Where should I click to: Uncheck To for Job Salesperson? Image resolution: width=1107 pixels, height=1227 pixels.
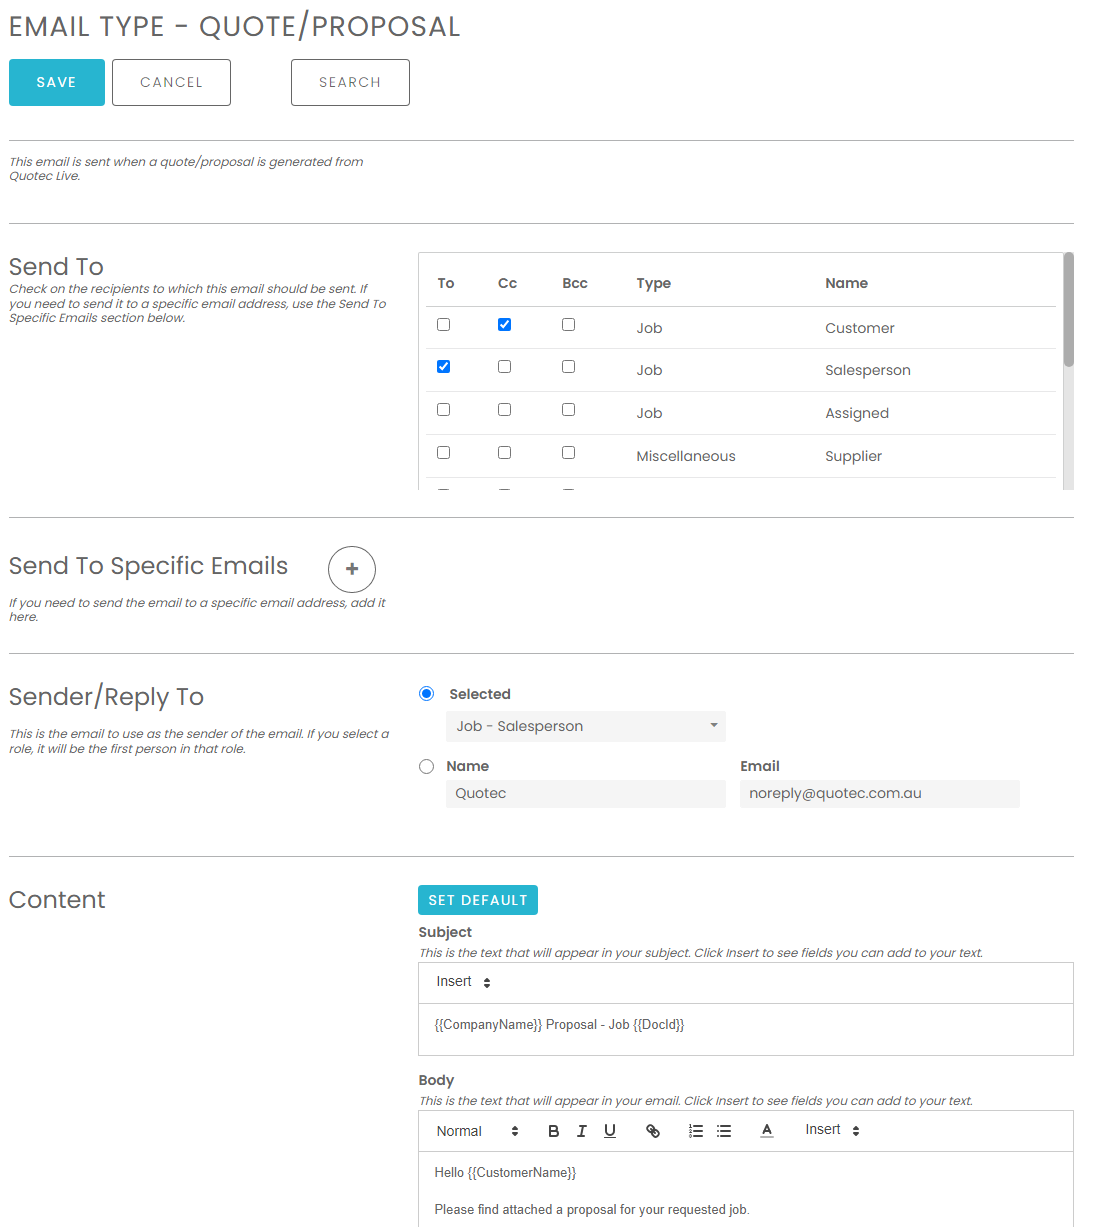tap(444, 367)
